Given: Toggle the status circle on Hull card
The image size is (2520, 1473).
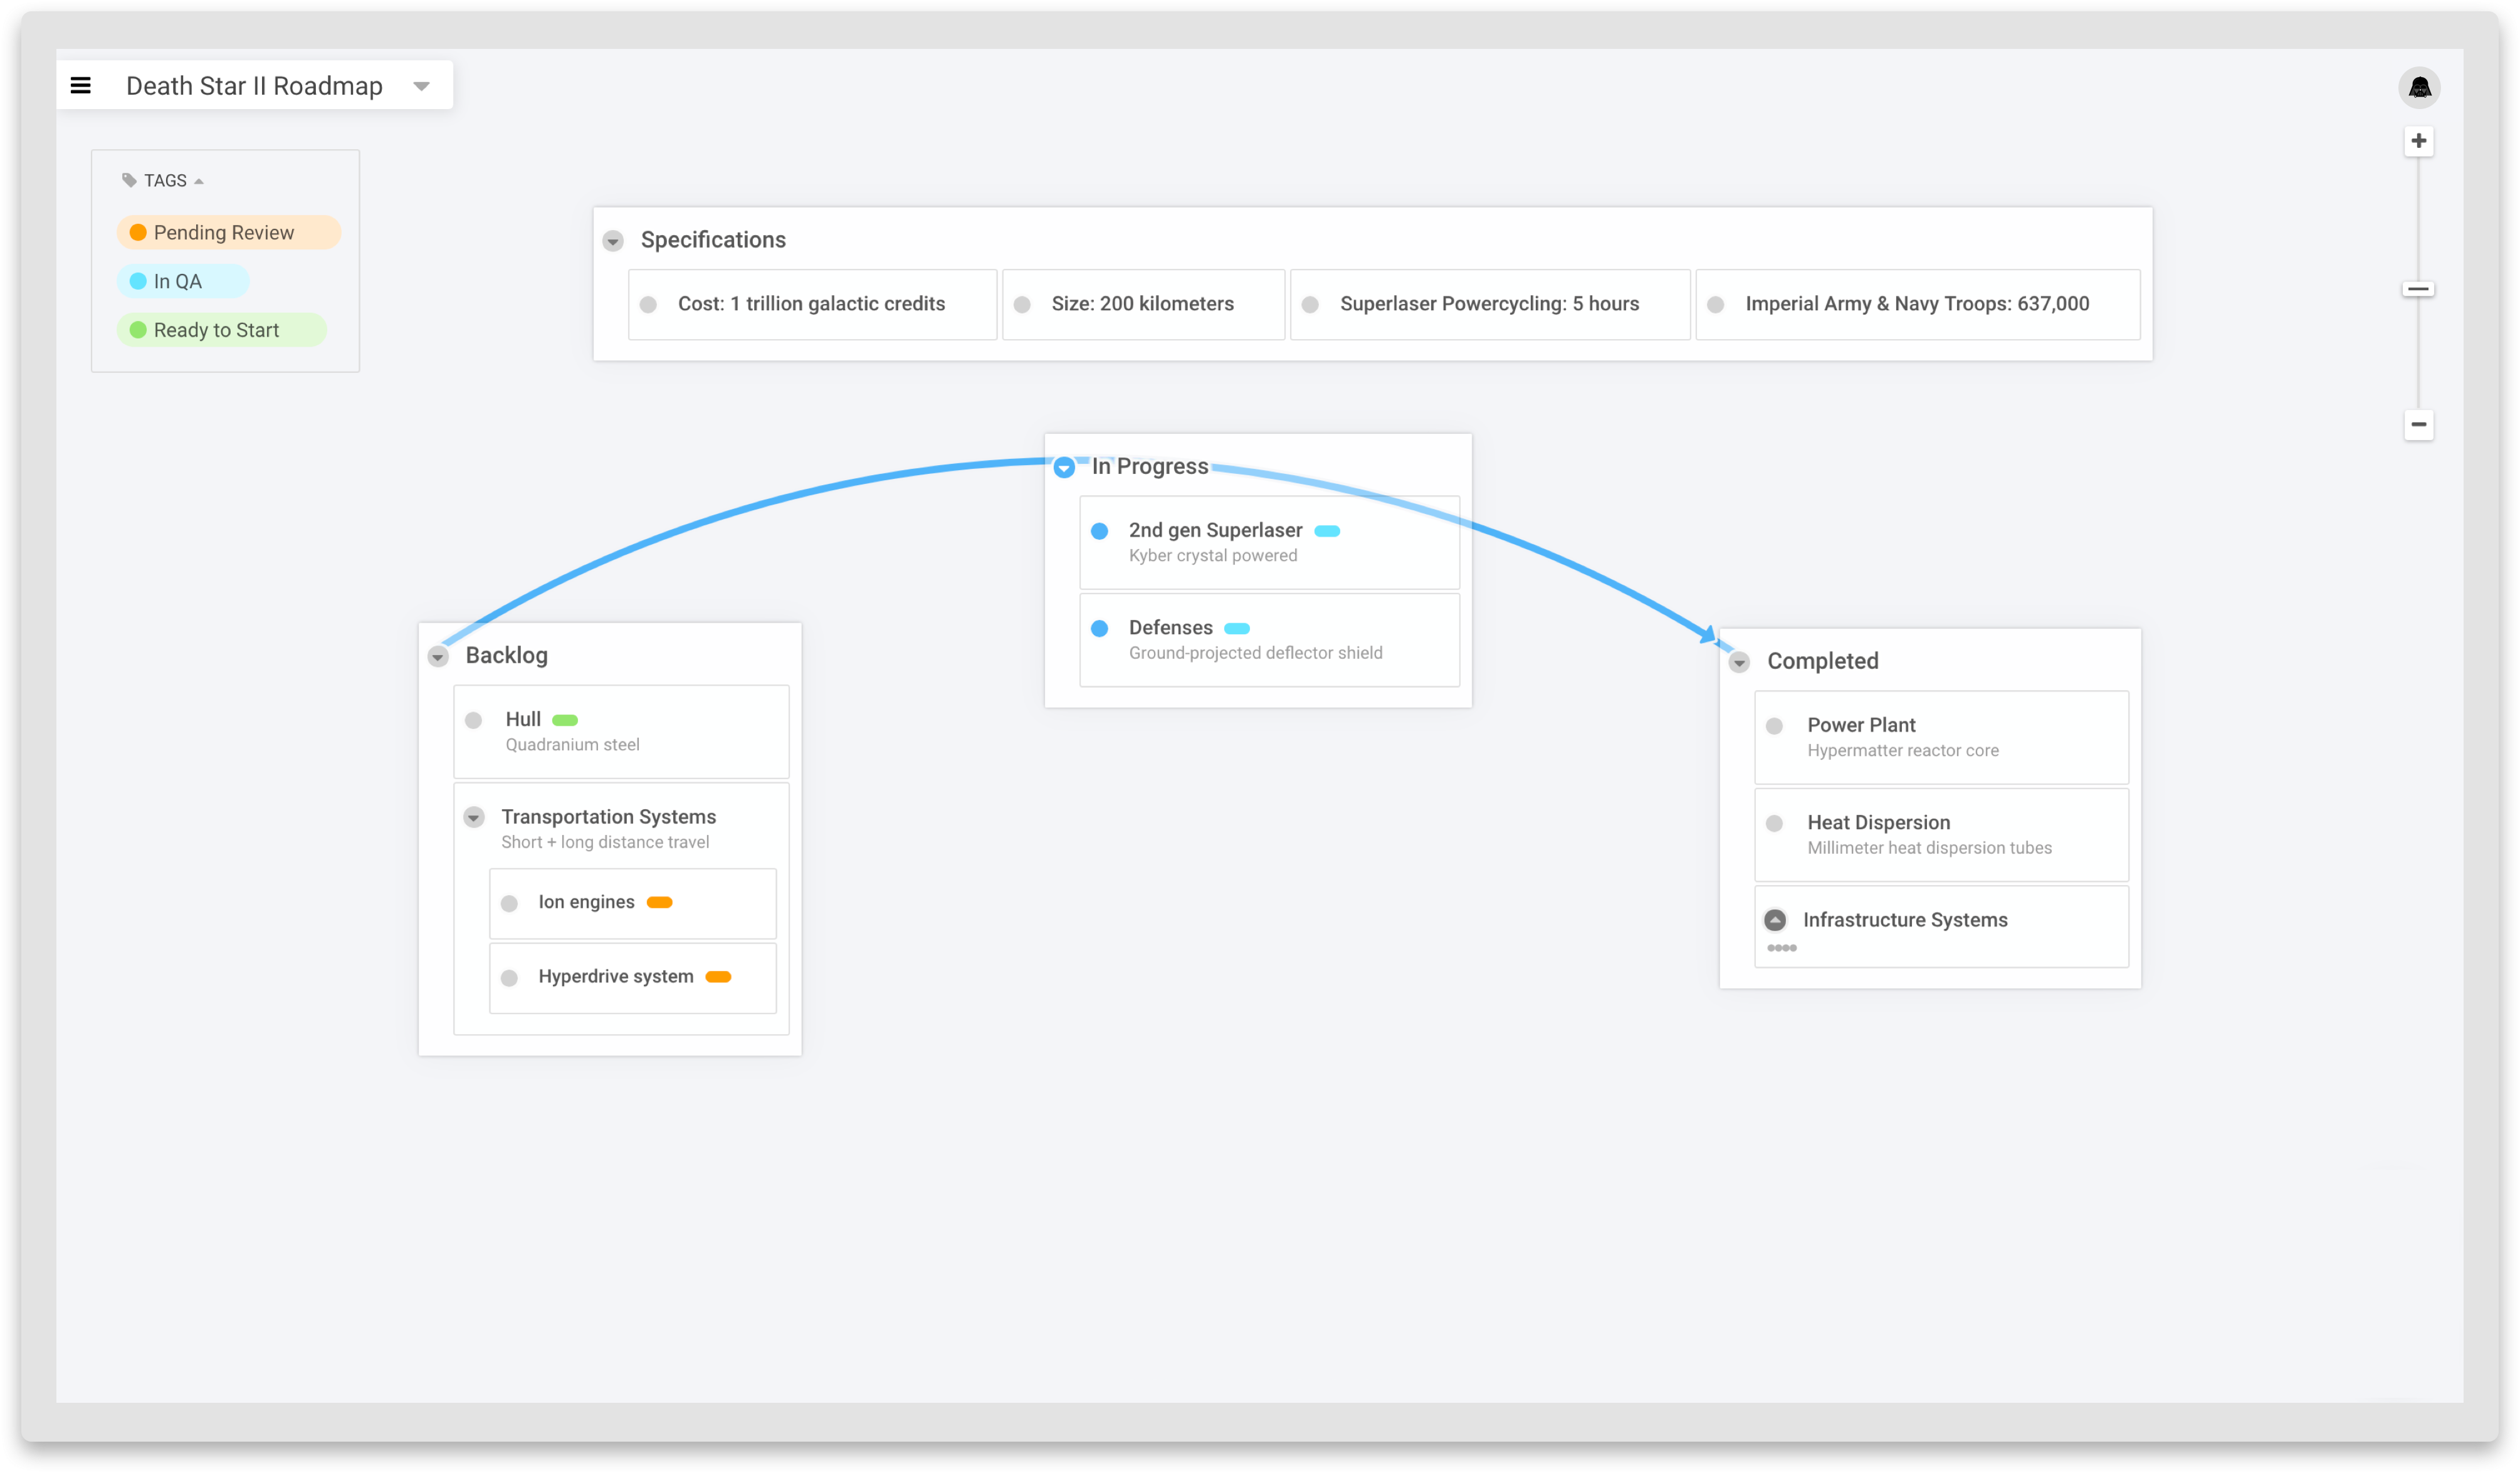Looking at the screenshot, I should pyautogui.click(x=474, y=720).
